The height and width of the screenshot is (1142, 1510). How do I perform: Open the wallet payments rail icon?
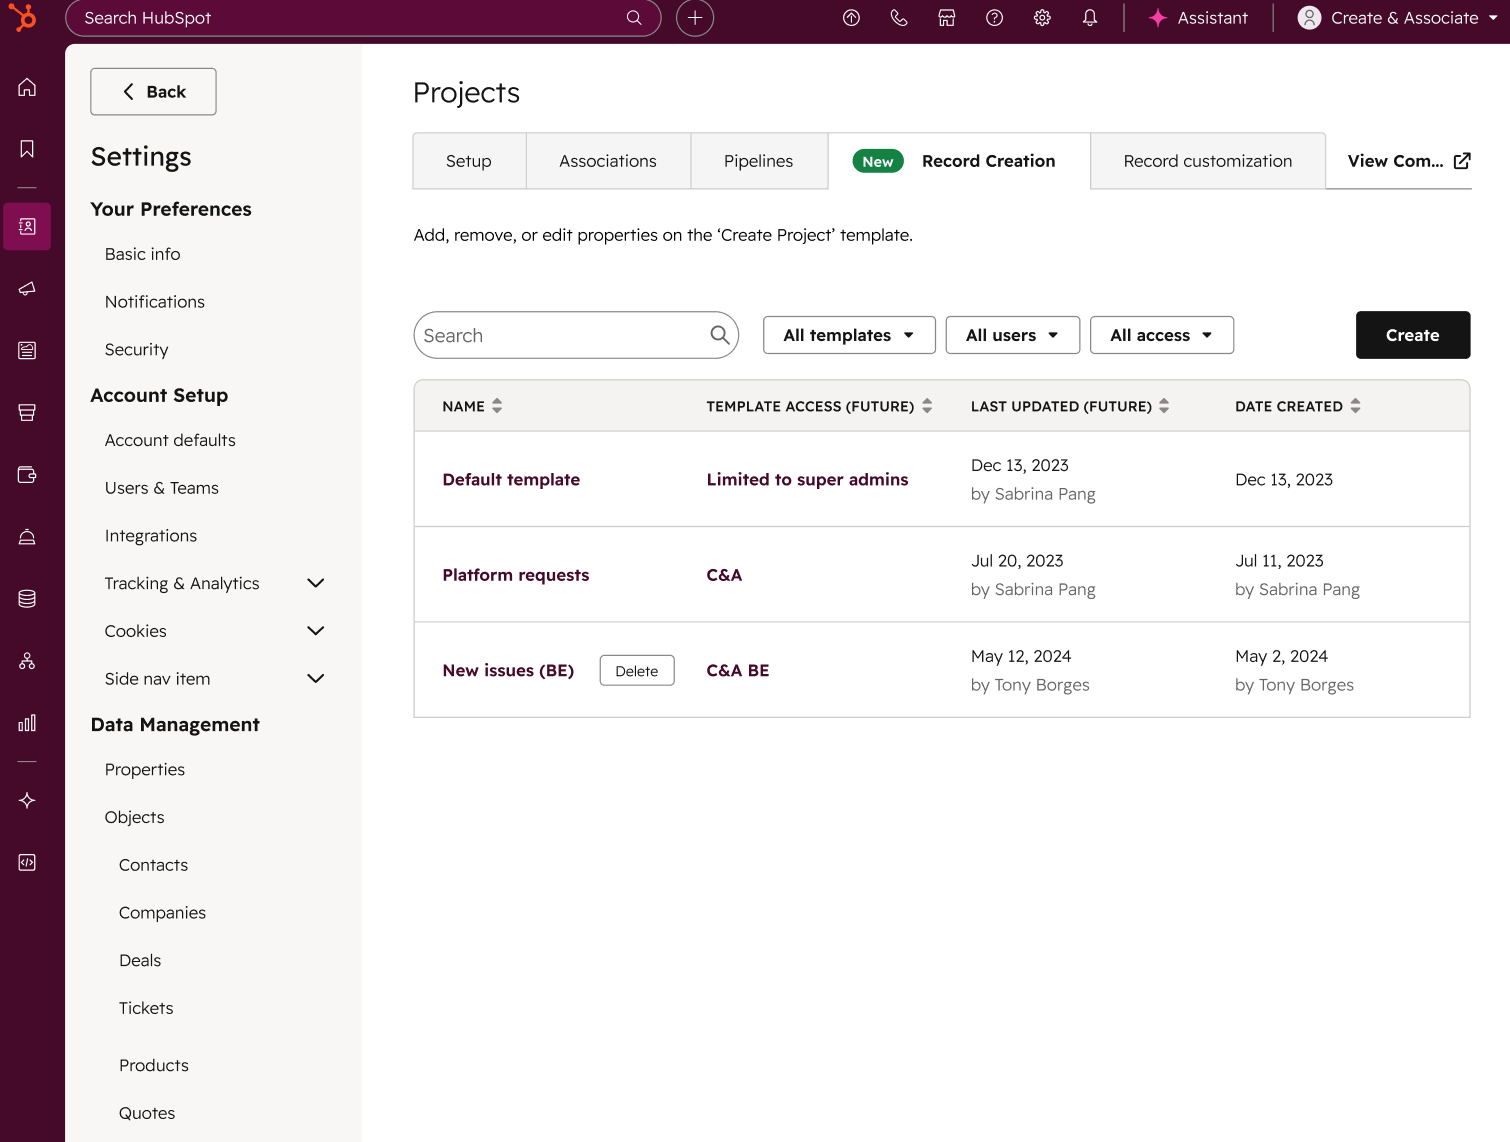(27, 474)
